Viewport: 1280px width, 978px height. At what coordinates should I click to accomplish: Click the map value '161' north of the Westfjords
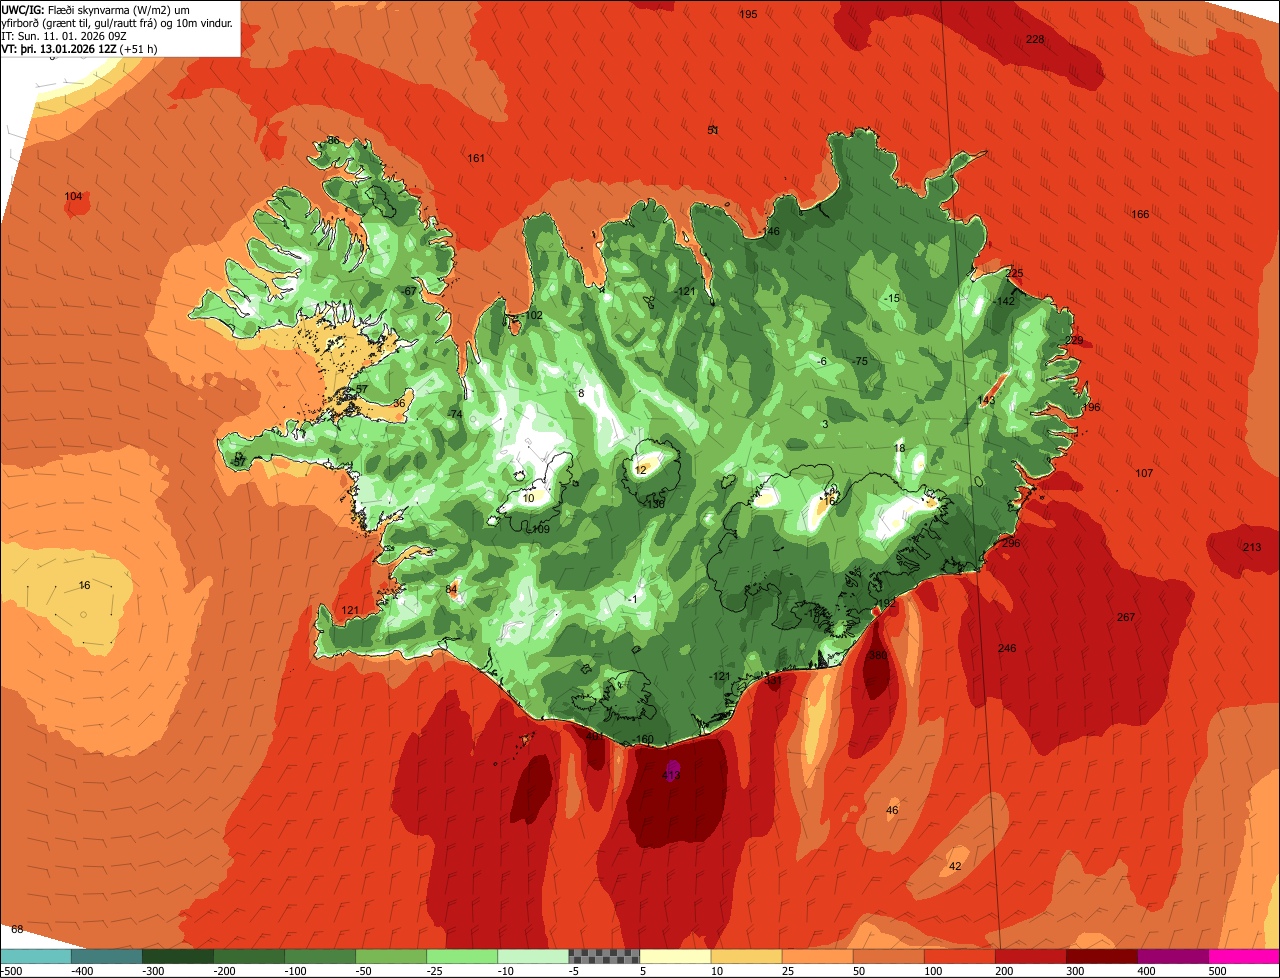pyautogui.click(x=476, y=158)
